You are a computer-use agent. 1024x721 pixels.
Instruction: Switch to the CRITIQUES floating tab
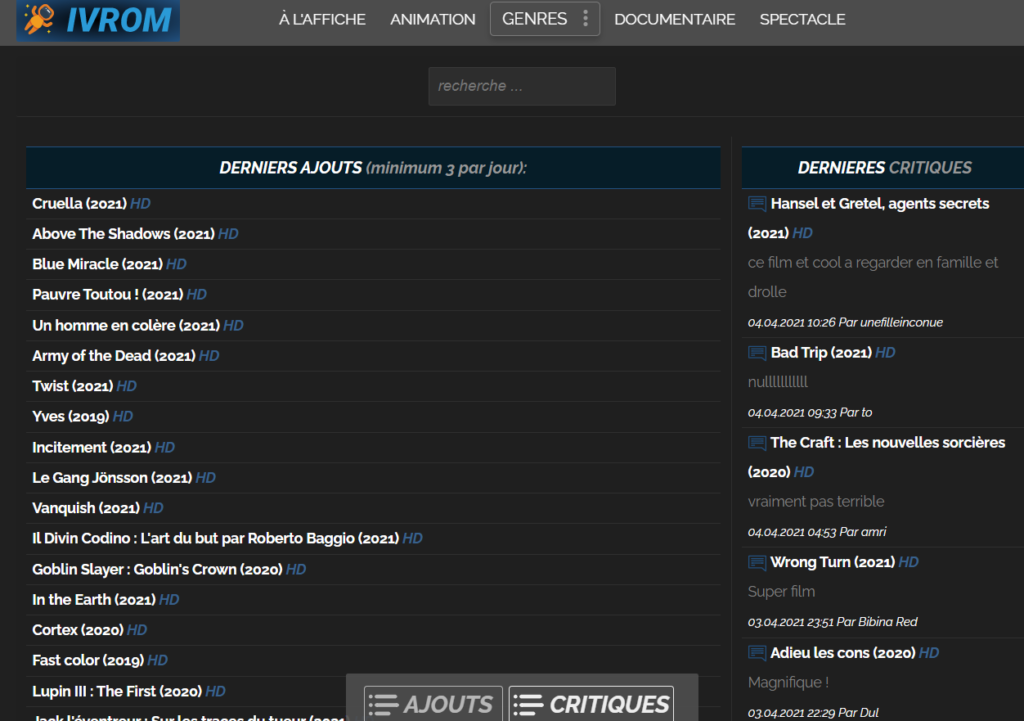pos(591,704)
